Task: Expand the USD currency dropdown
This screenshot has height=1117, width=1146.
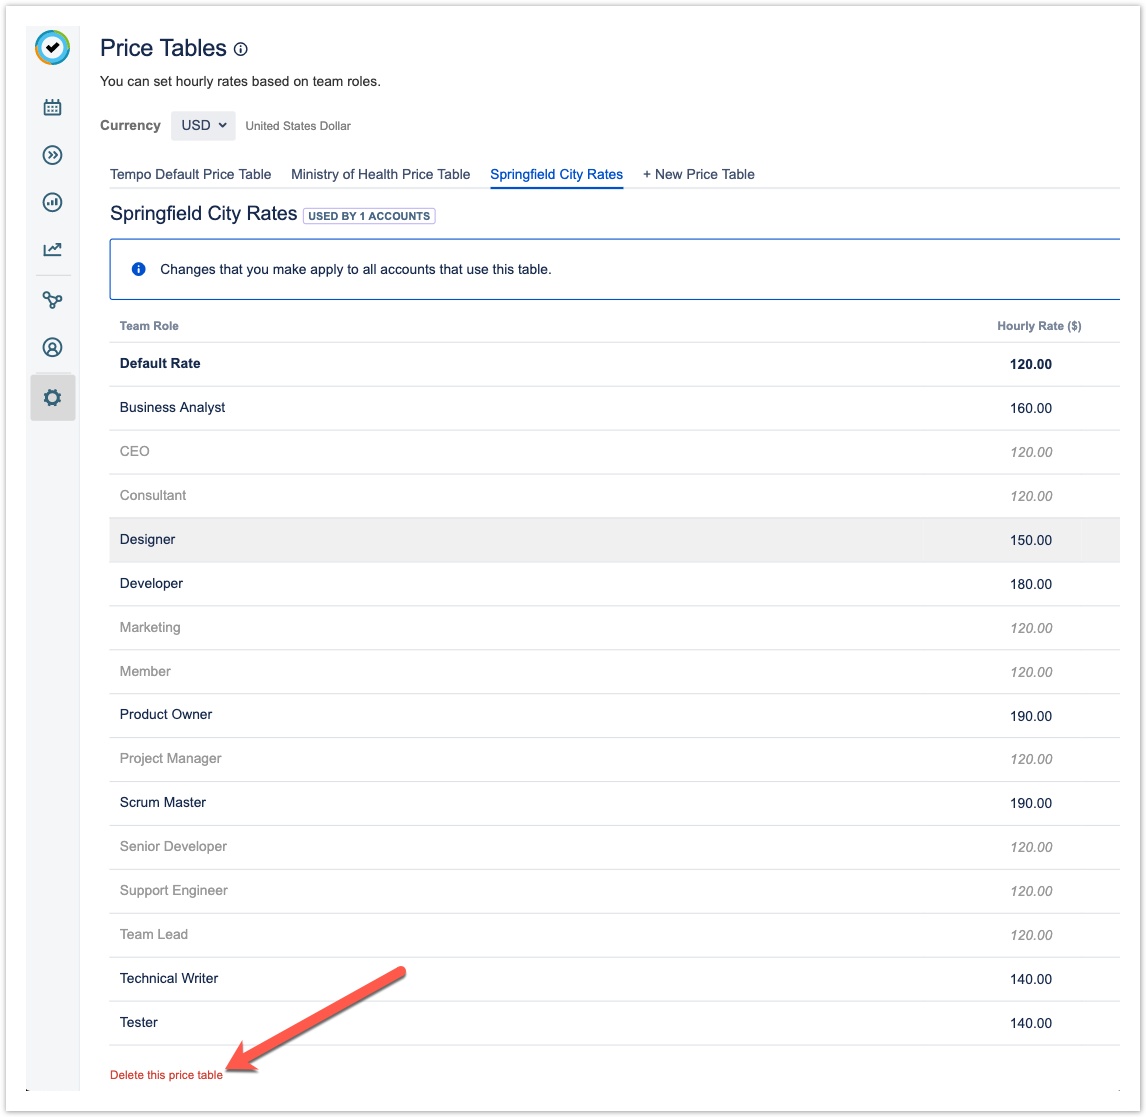Action: (203, 125)
